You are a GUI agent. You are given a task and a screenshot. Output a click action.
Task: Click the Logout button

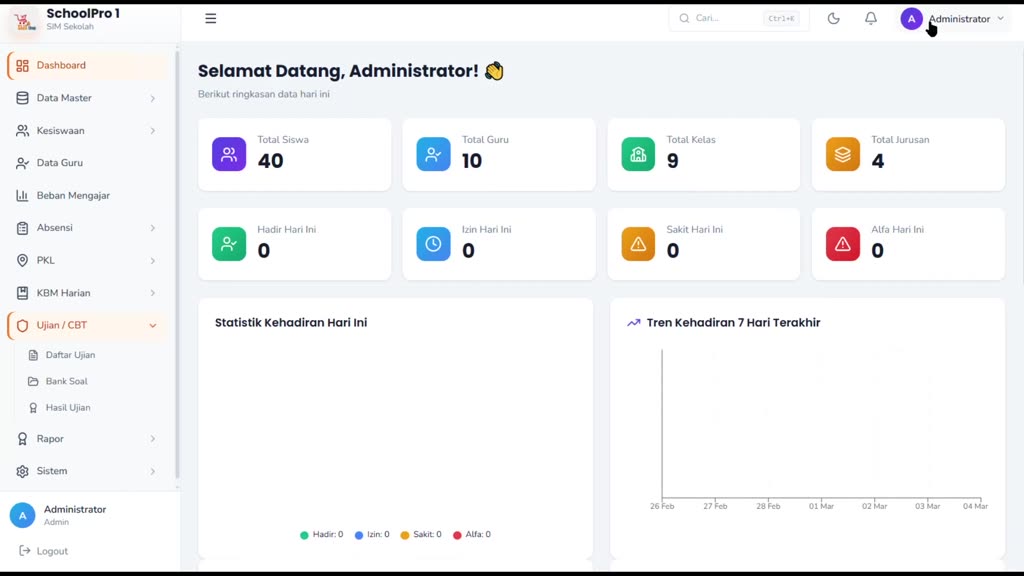click(x=43, y=551)
